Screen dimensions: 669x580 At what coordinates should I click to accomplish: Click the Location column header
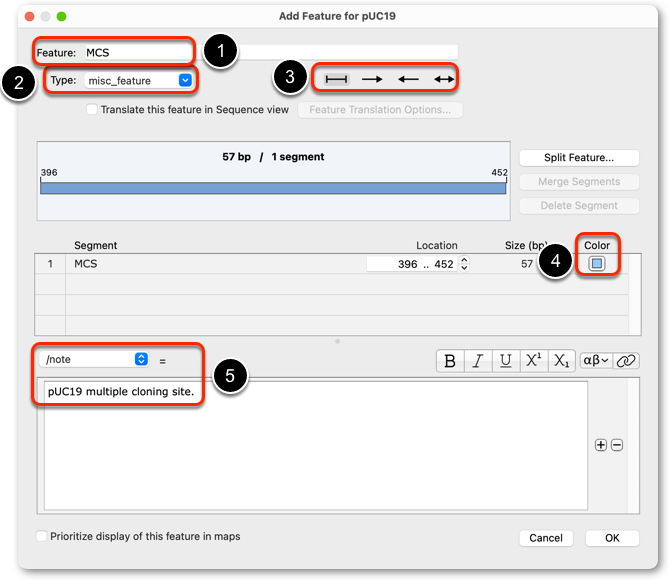436,245
